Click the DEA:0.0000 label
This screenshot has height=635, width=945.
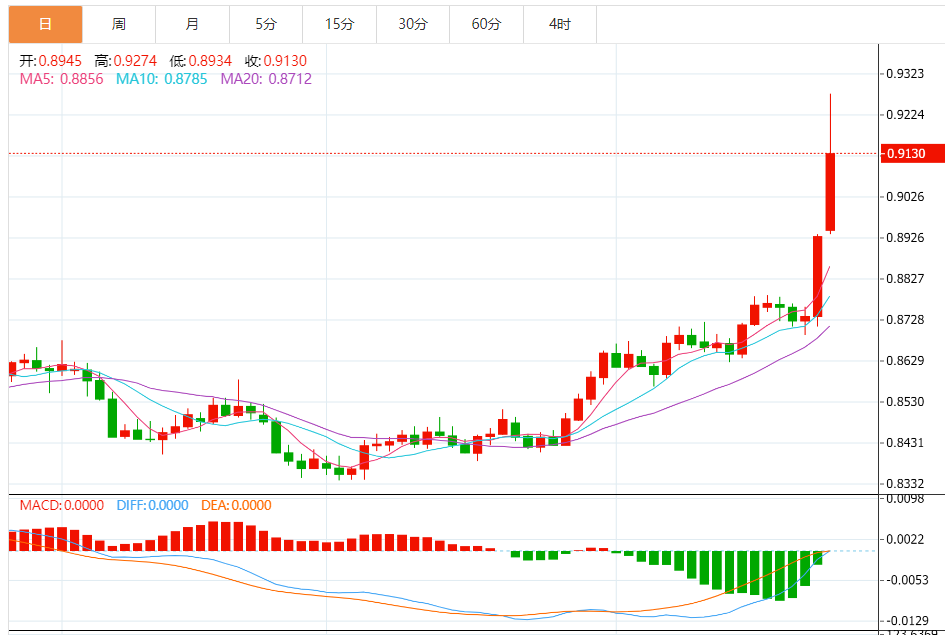tap(236, 505)
